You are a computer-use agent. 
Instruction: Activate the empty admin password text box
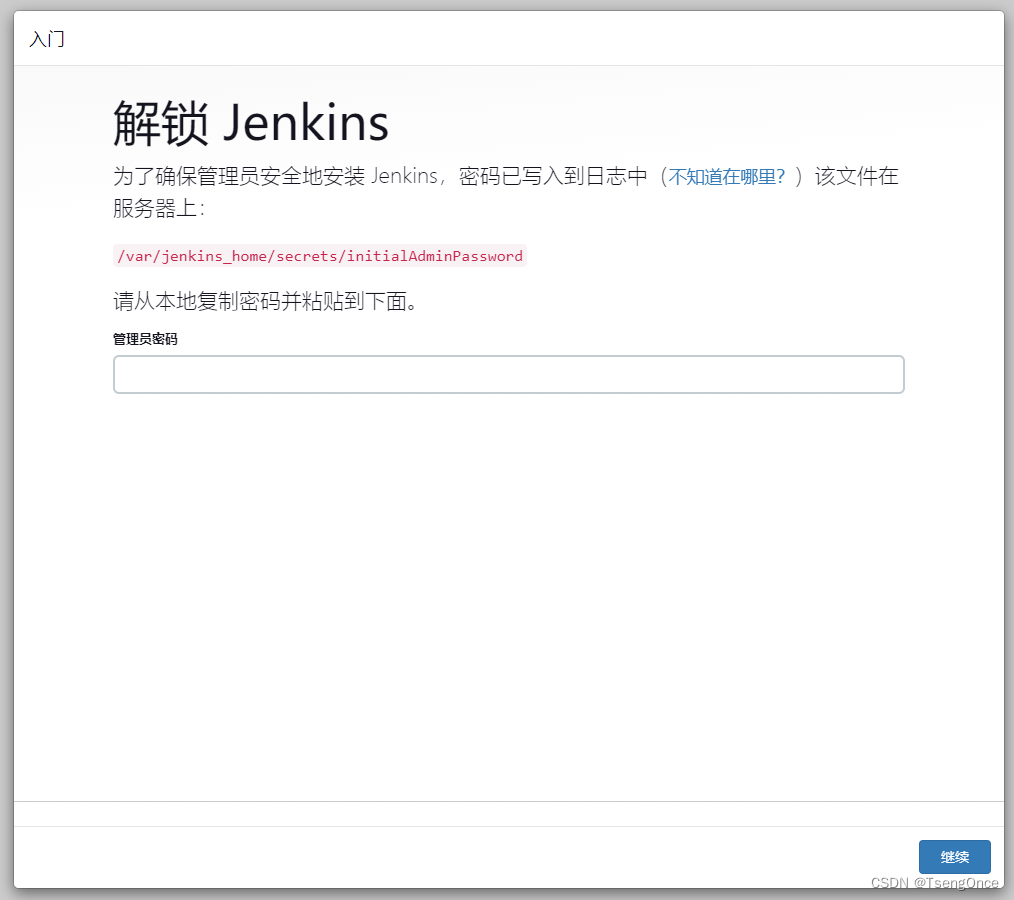tap(508, 374)
